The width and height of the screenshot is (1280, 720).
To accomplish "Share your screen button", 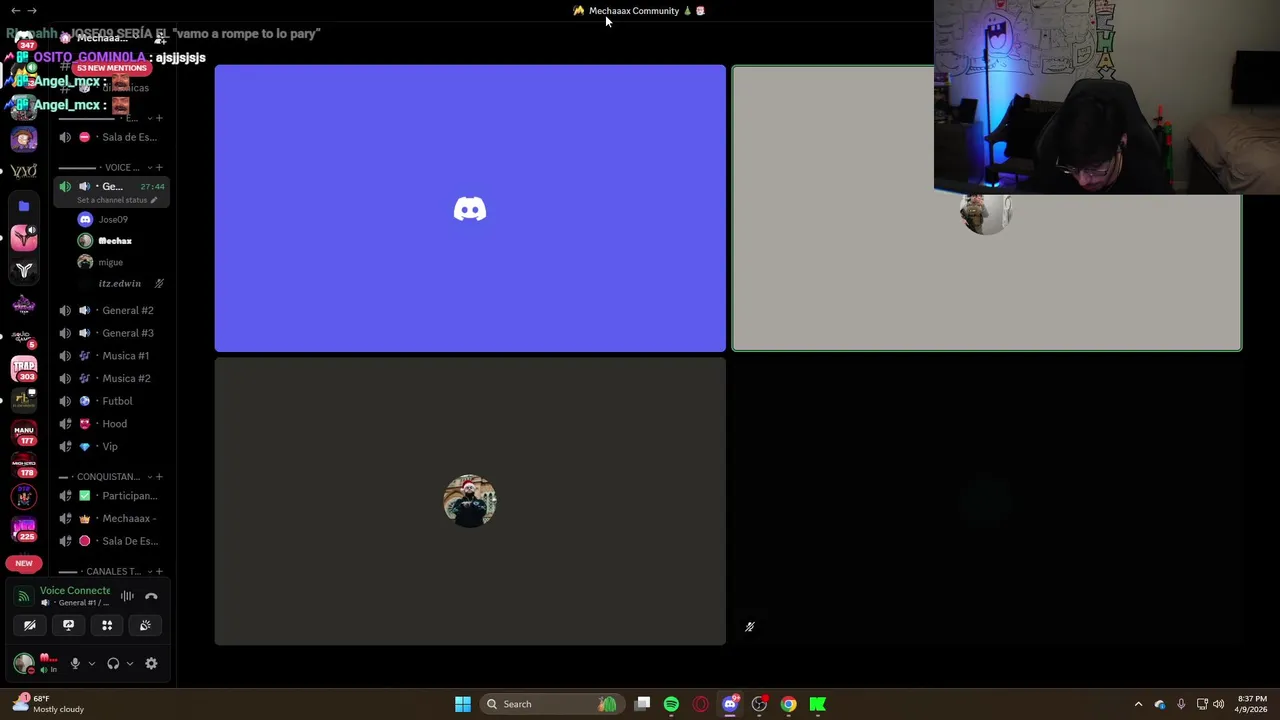I will [68, 625].
